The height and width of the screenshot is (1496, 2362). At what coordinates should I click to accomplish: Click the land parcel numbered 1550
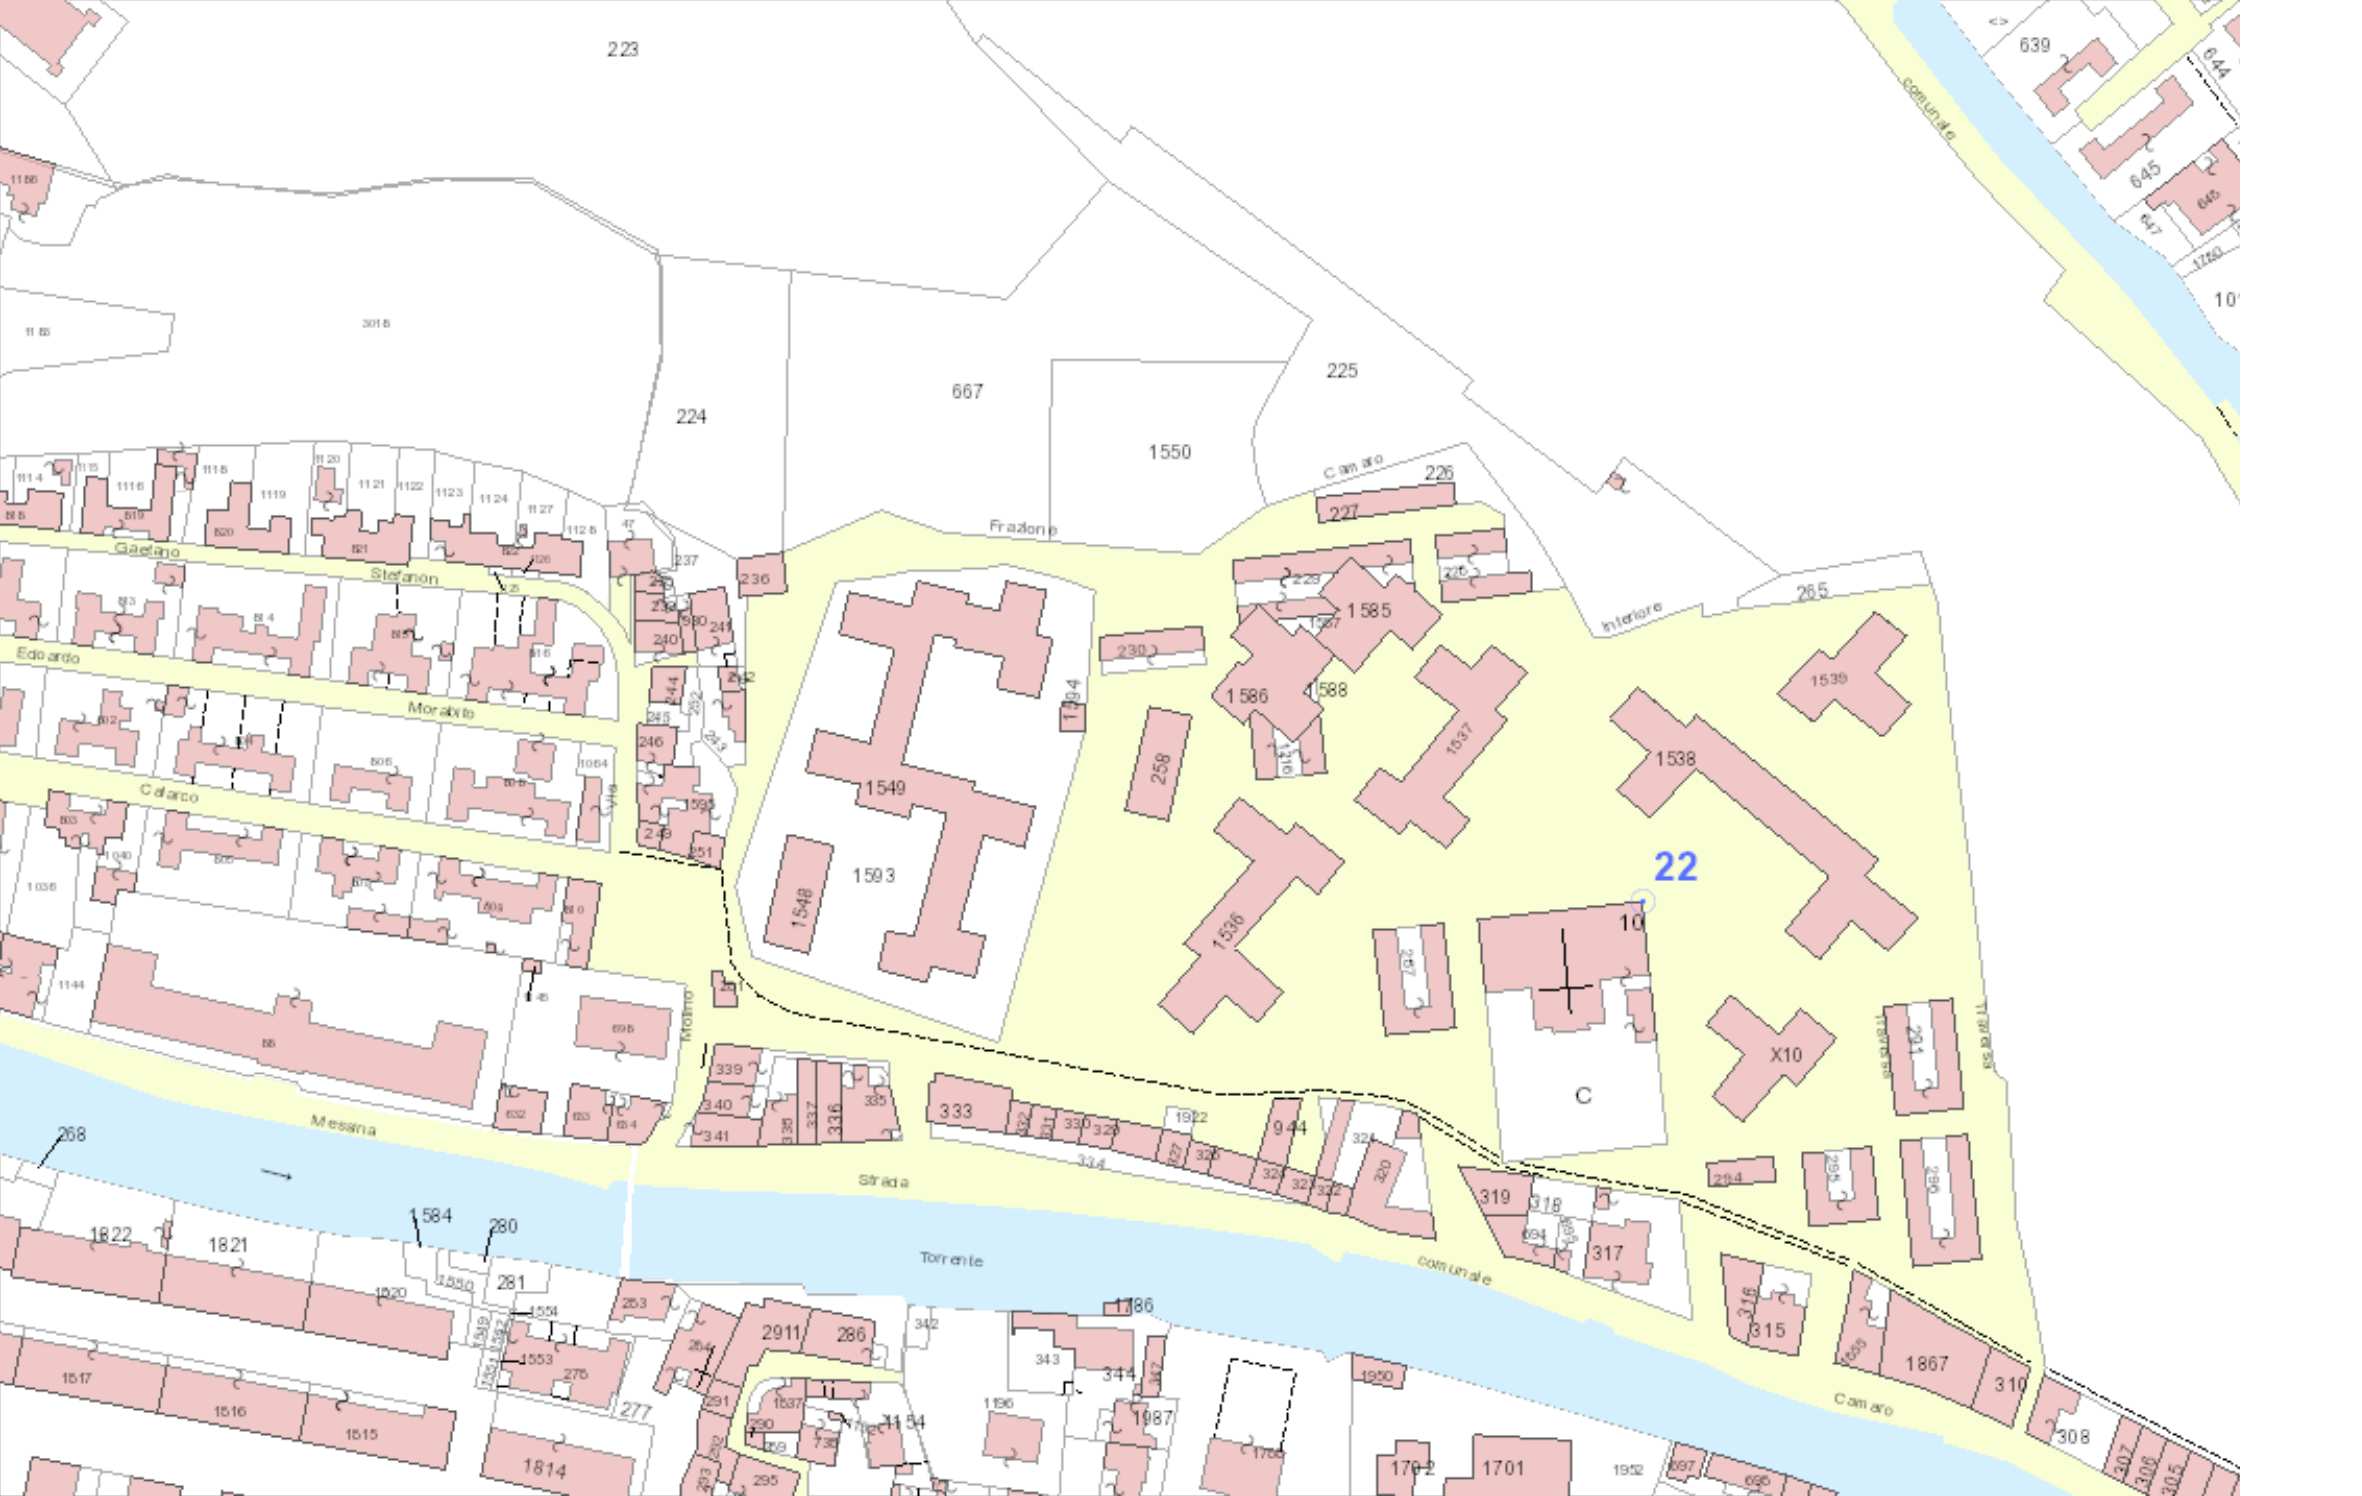point(1169,452)
